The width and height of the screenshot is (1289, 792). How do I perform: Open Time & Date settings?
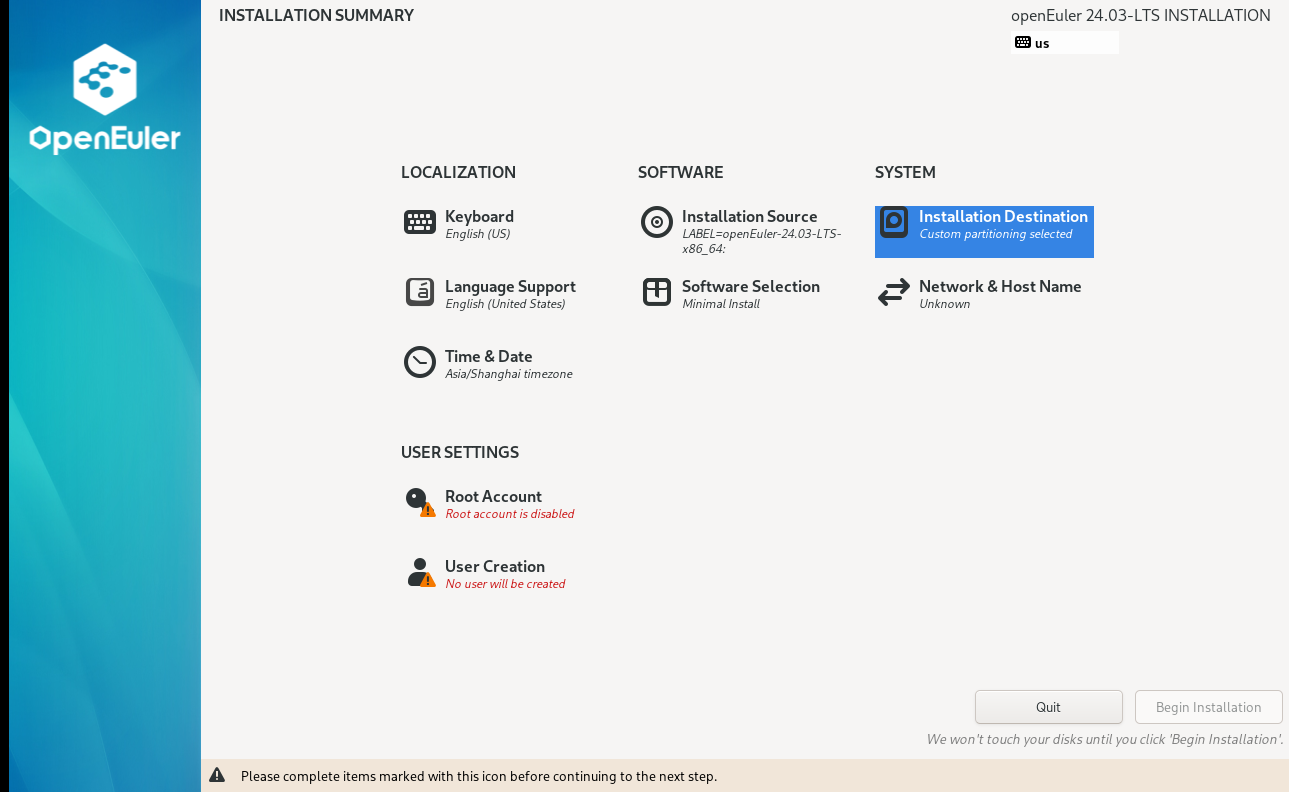coord(488,364)
